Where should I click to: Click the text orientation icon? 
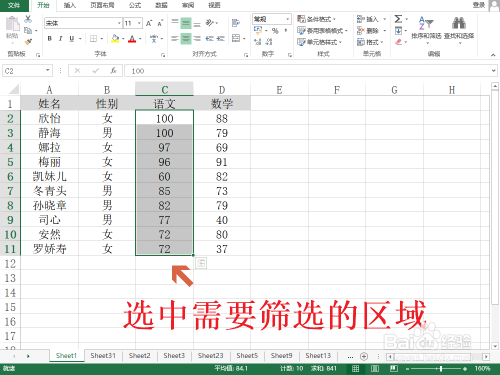(210, 23)
